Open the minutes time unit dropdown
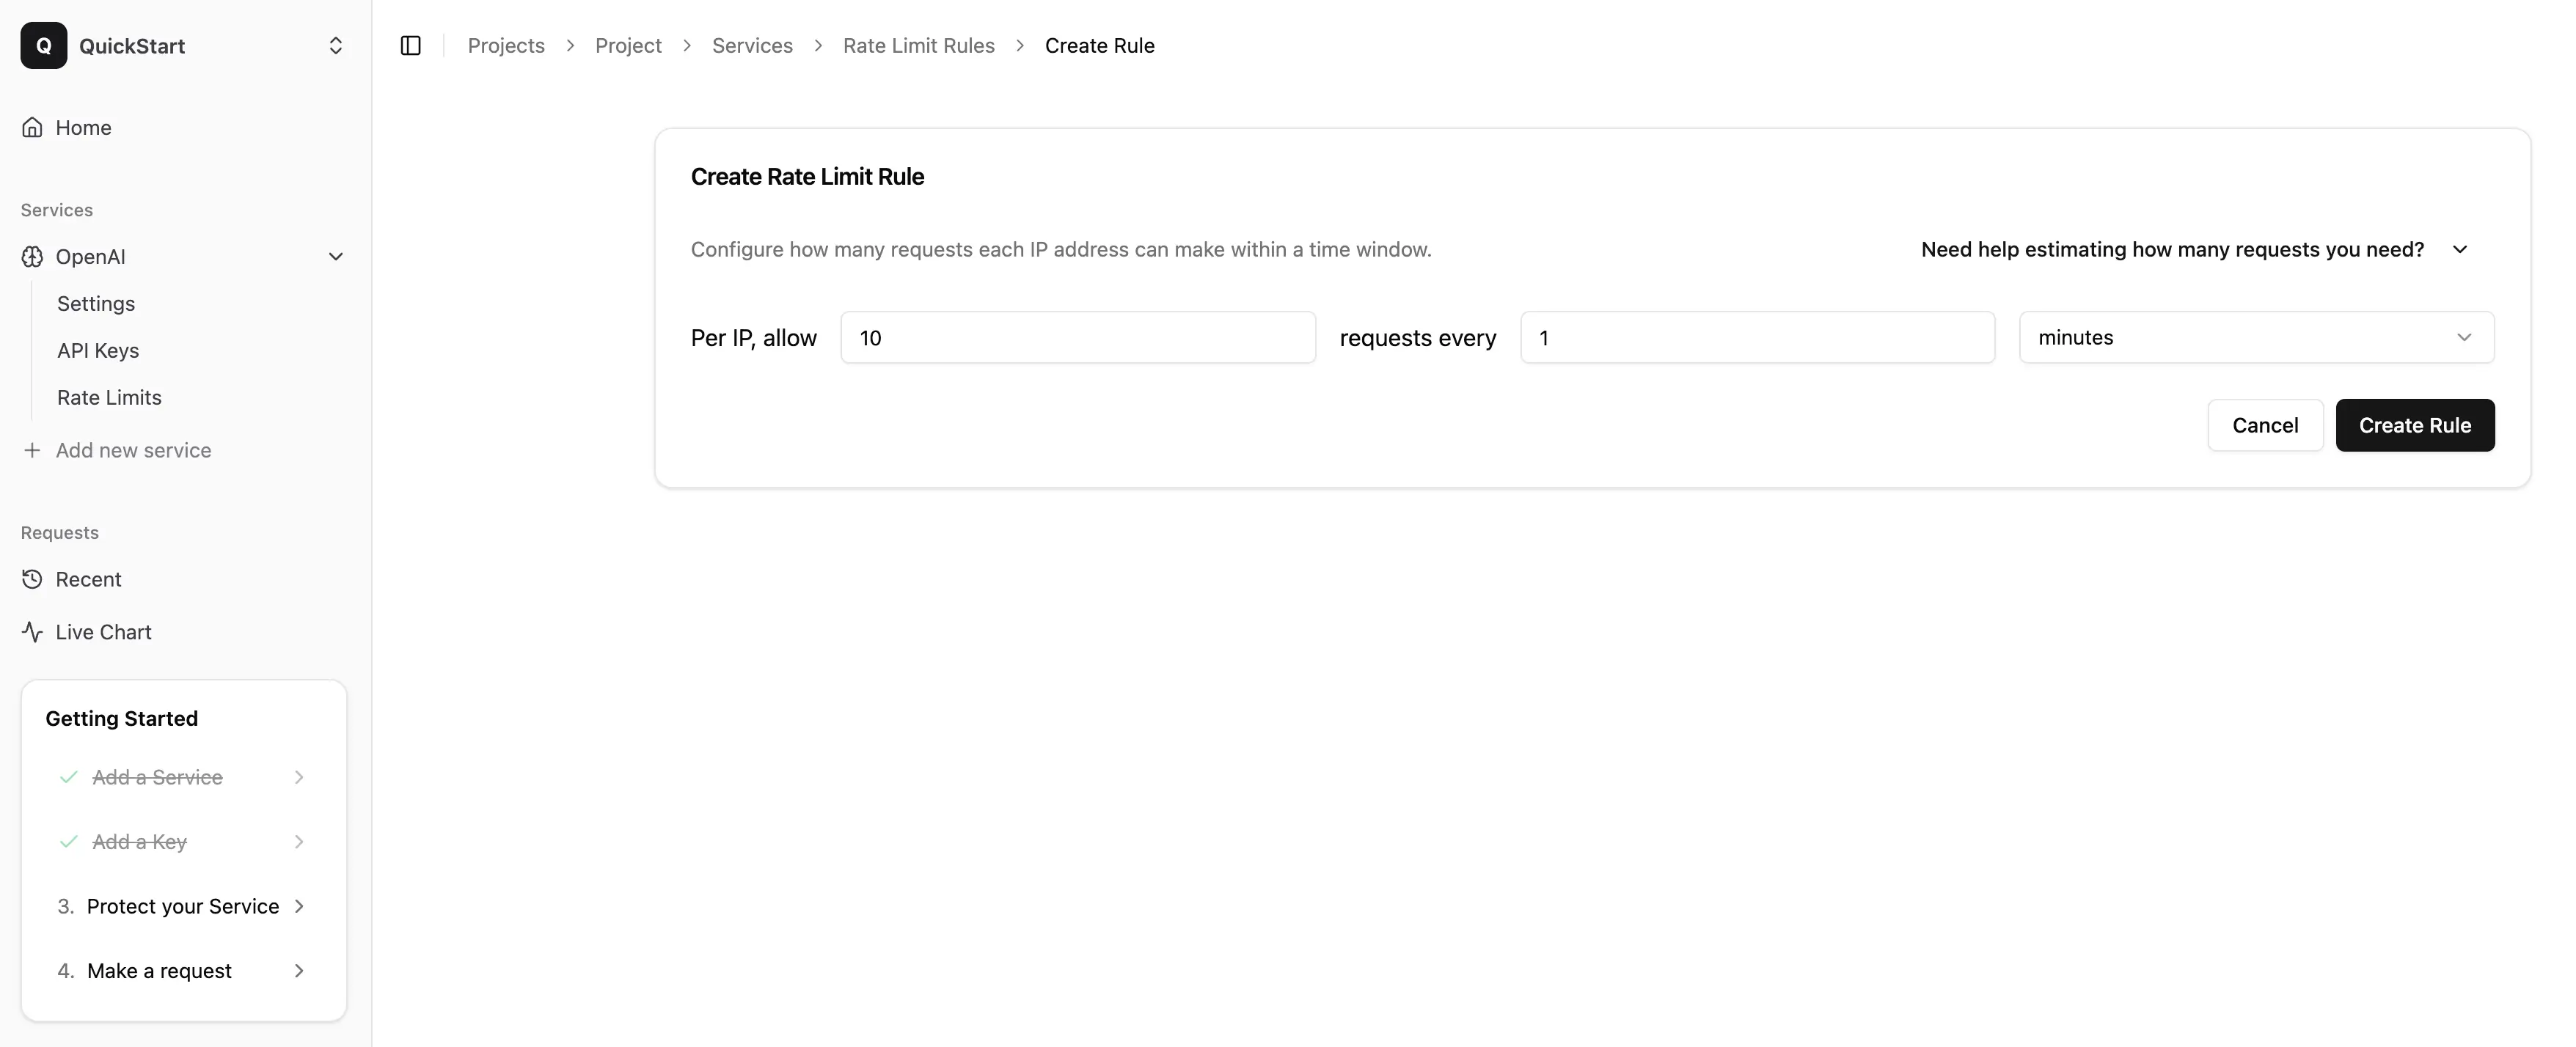The height and width of the screenshot is (1047, 2576). (x=2255, y=337)
